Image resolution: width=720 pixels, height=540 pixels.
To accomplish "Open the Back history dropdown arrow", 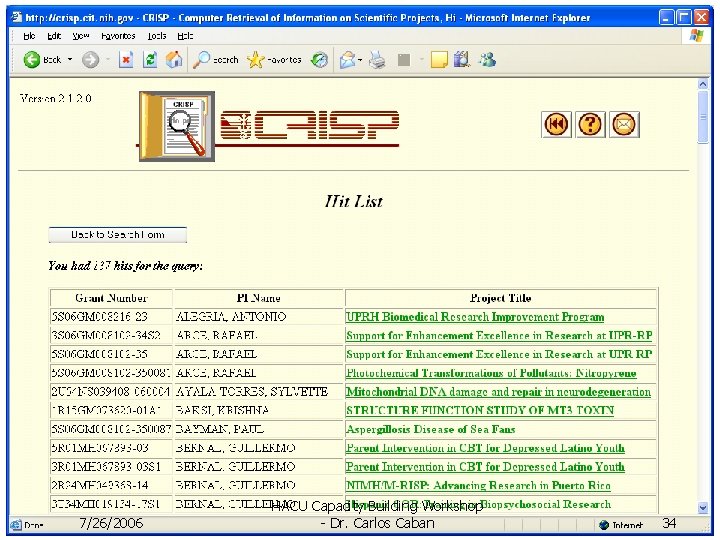I will point(70,60).
